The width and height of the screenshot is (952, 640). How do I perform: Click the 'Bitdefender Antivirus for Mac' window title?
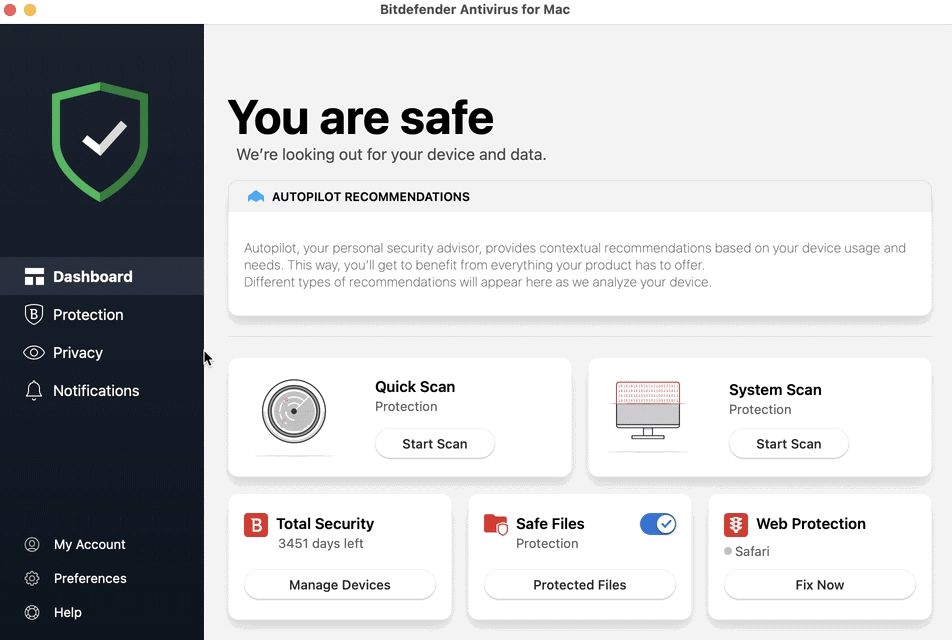[475, 10]
